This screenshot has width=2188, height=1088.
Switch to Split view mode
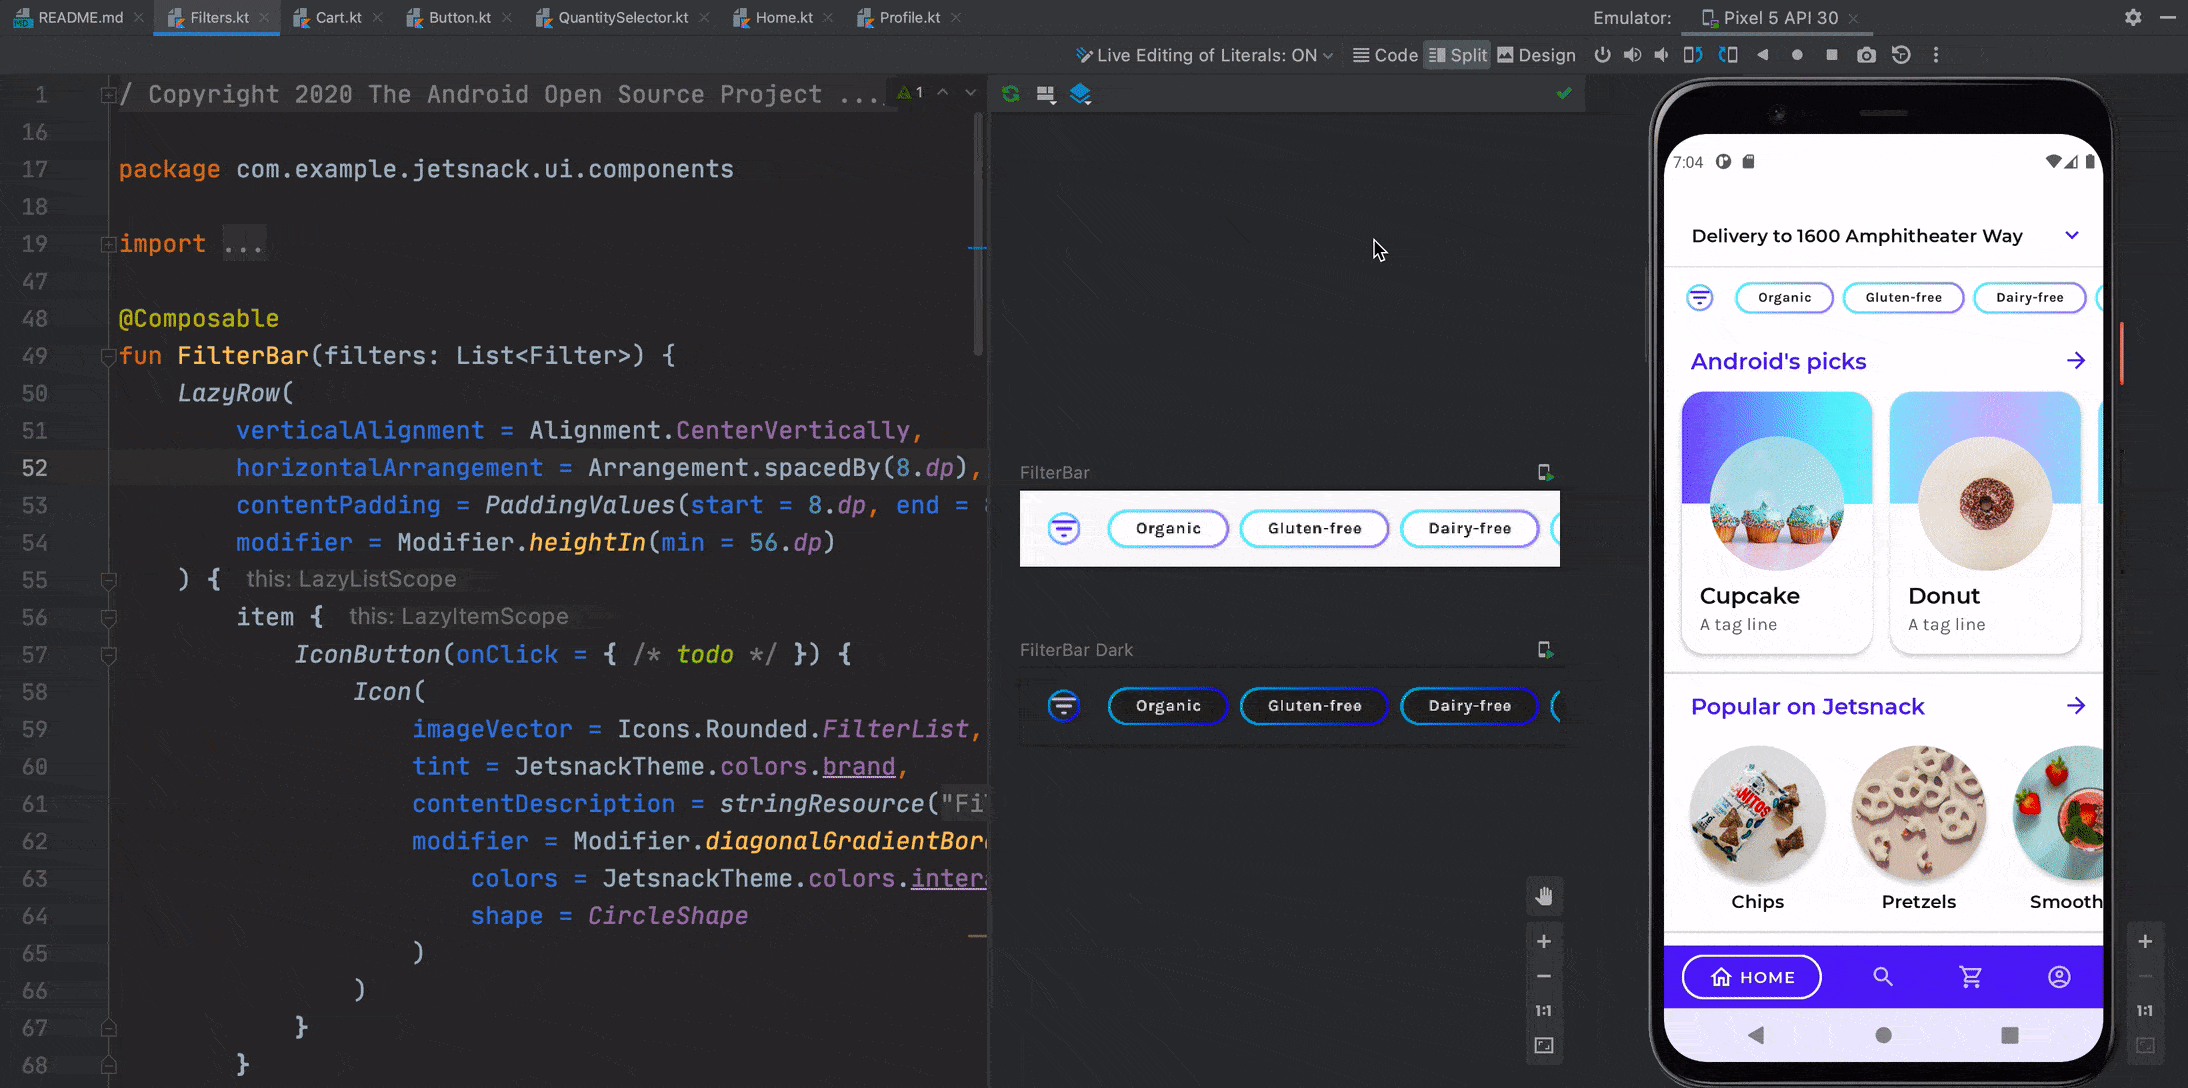[1457, 54]
